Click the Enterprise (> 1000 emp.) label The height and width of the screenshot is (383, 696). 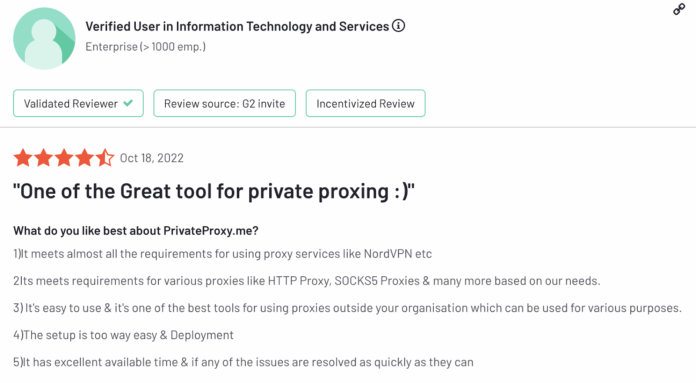click(x=146, y=47)
